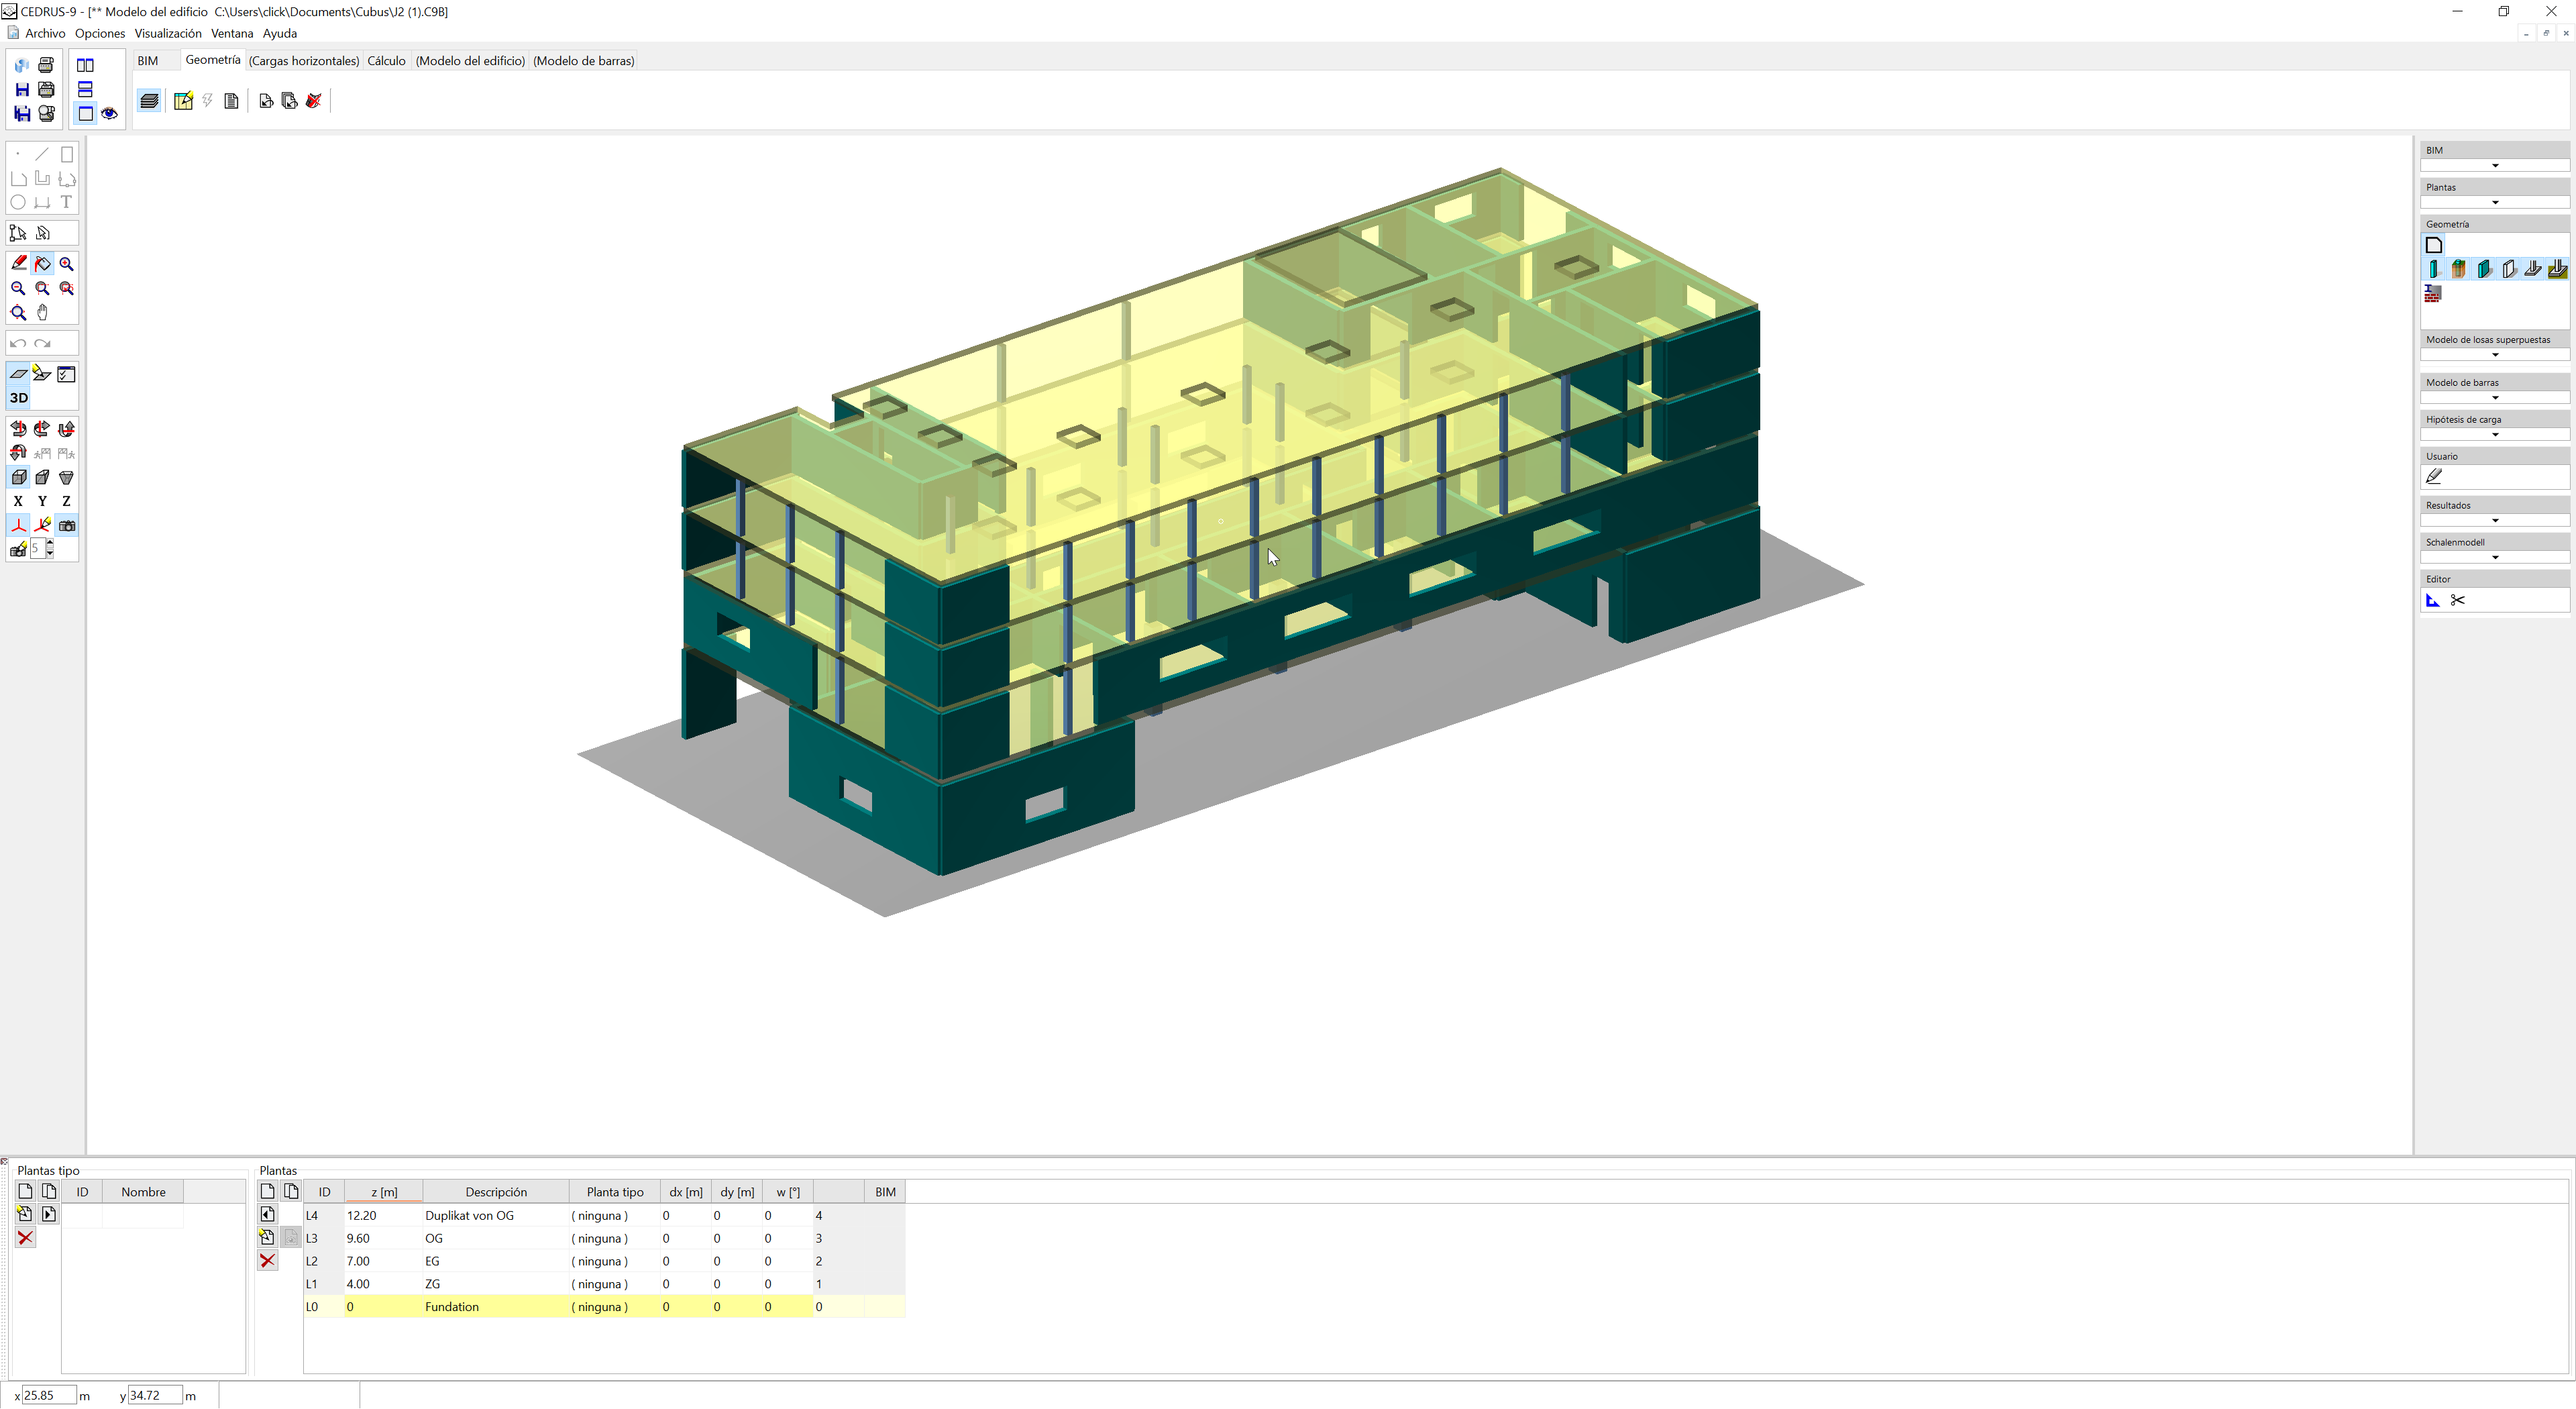Toggle visibility with the eye icon
Image resolution: width=2576 pixels, height=1409 pixels.
109,114
